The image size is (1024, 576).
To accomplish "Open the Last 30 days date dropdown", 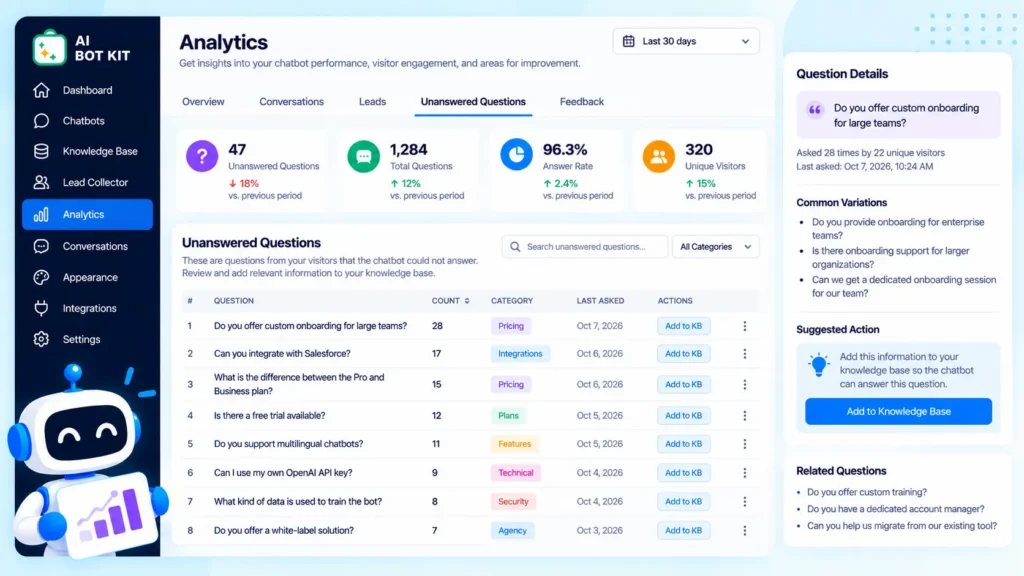I will (x=686, y=41).
